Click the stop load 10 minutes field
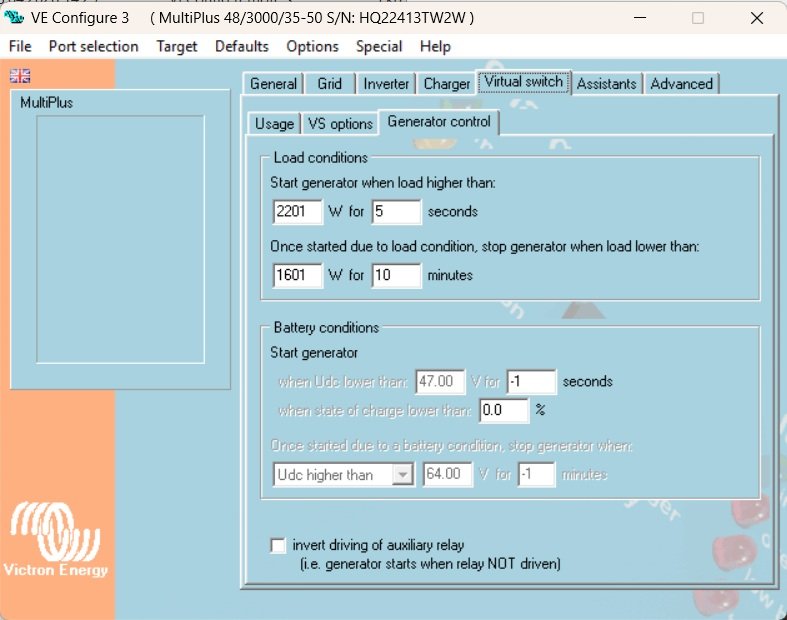 [x=397, y=275]
